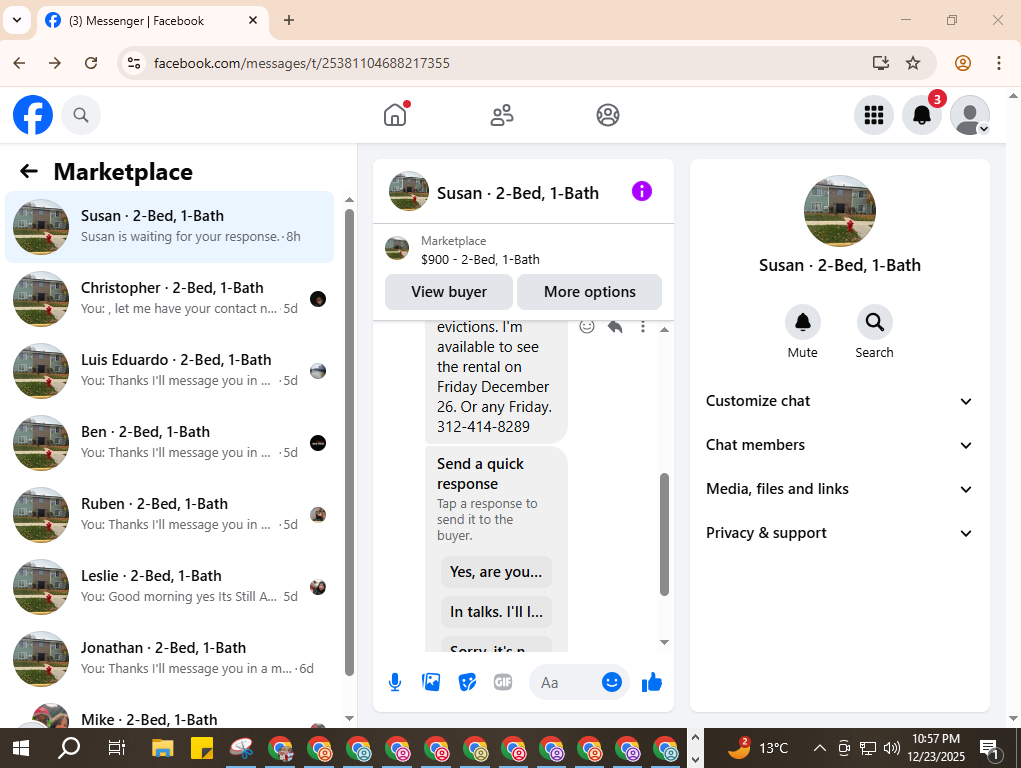Viewport: 1021px width, 768px height.
Task: Choose a GIF icon
Action: point(503,683)
